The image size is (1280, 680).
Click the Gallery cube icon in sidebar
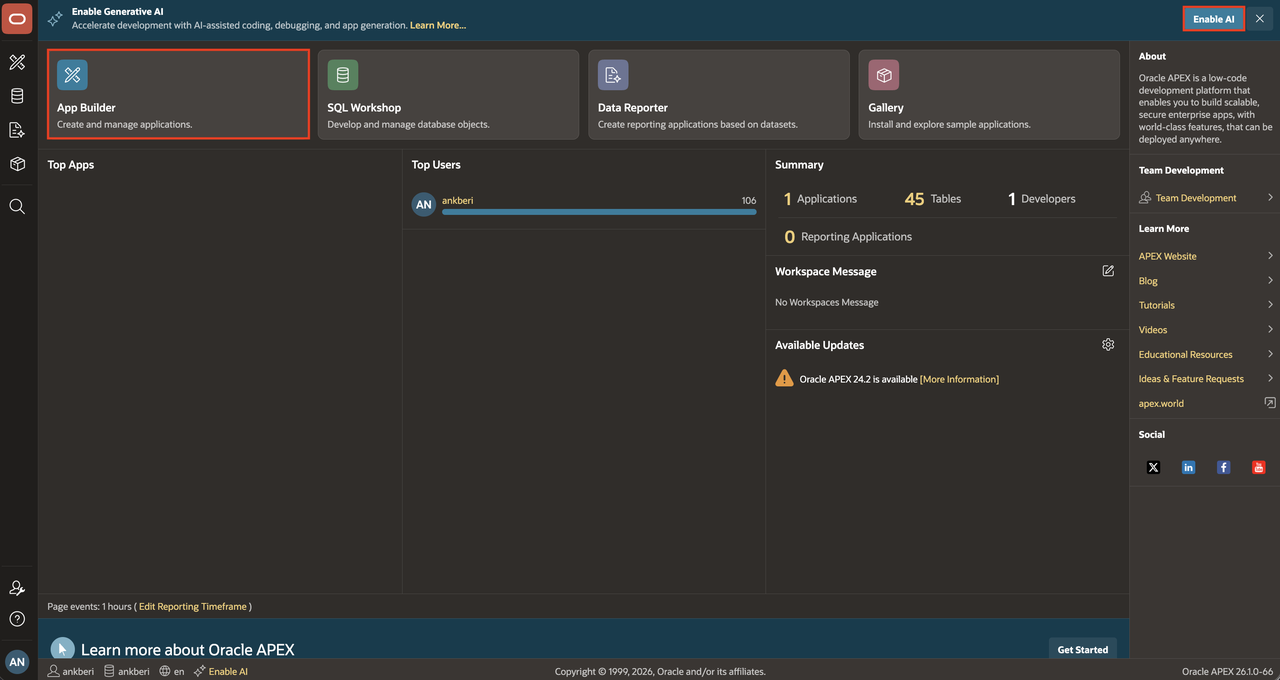pyautogui.click(x=17, y=164)
